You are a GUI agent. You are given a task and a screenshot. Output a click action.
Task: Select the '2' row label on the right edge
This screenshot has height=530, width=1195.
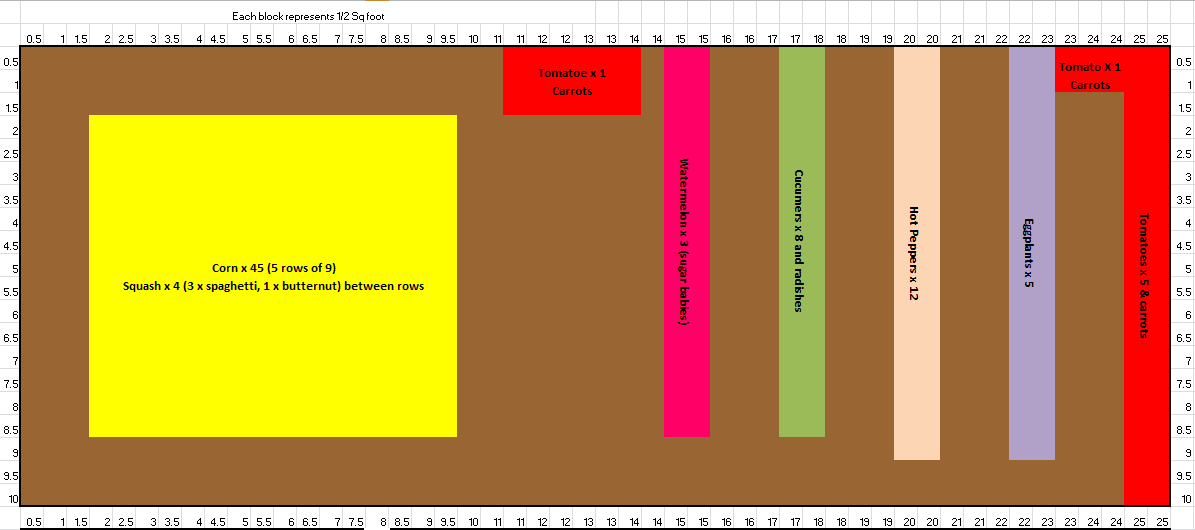tap(1182, 132)
